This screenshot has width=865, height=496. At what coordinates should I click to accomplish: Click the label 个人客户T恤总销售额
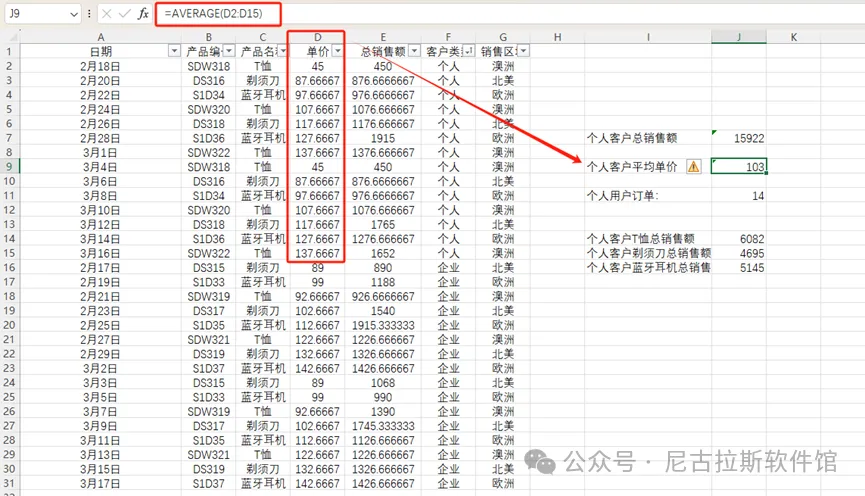coord(640,239)
